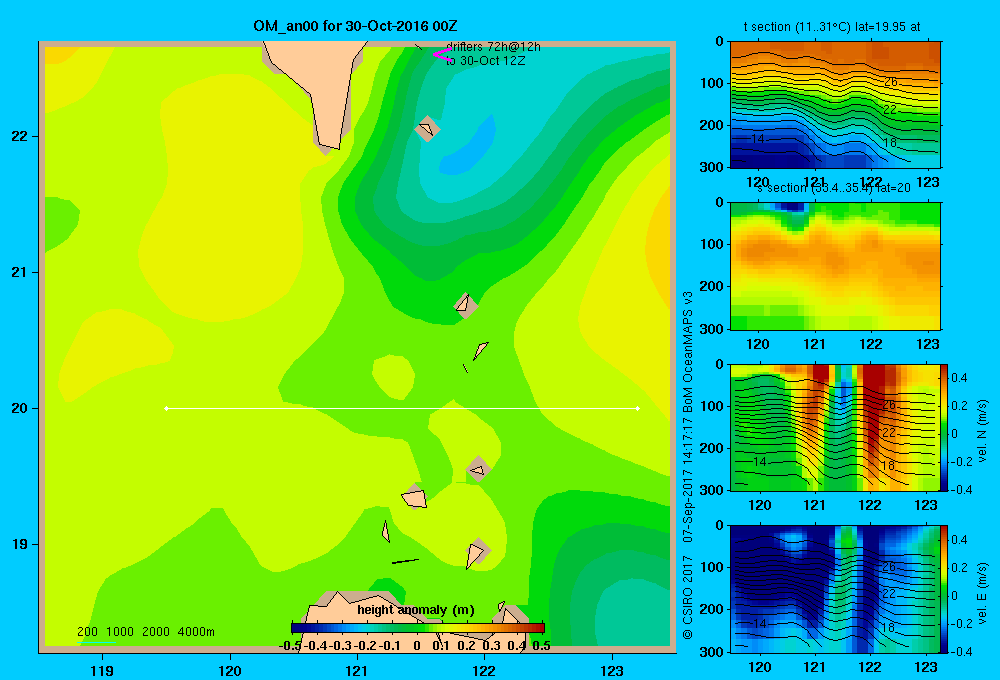The width and height of the screenshot is (1000, 680).
Task: Select the 's section' lat=20 title
Action: (x=834, y=188)
